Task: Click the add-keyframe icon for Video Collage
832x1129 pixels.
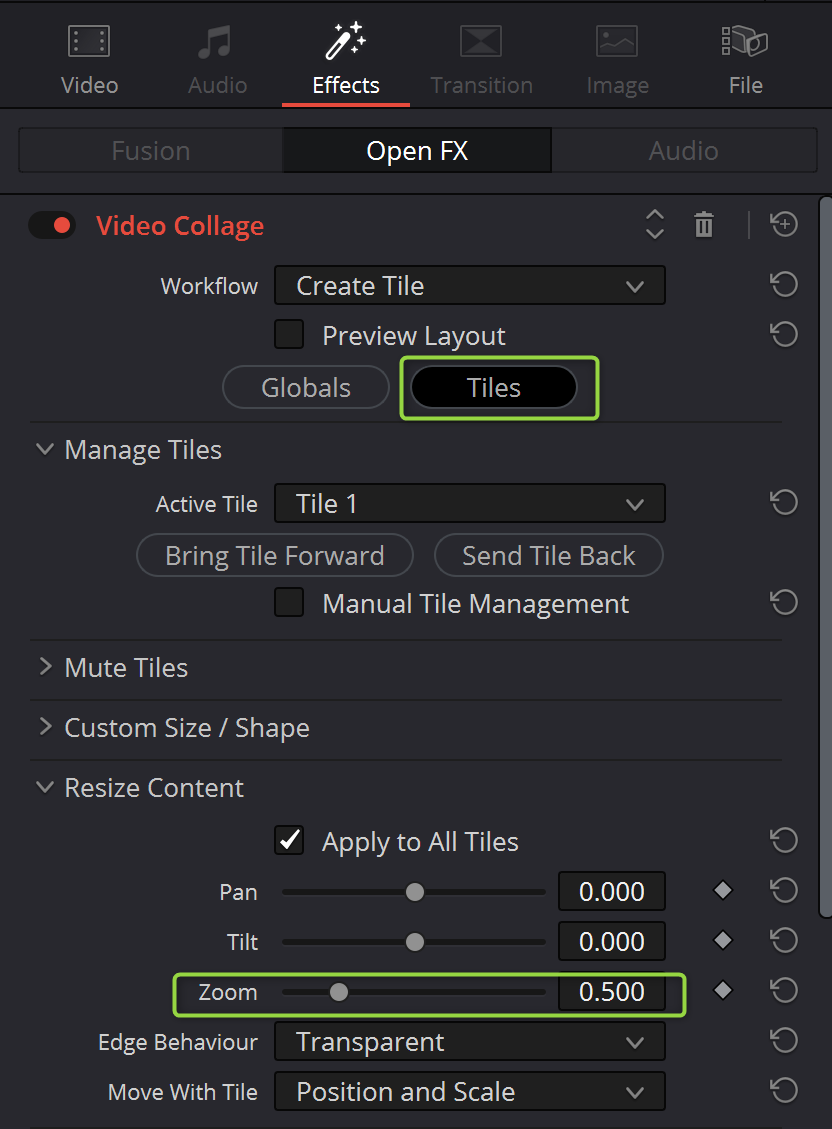Action: pyautogui.click(x=784, y=225)
